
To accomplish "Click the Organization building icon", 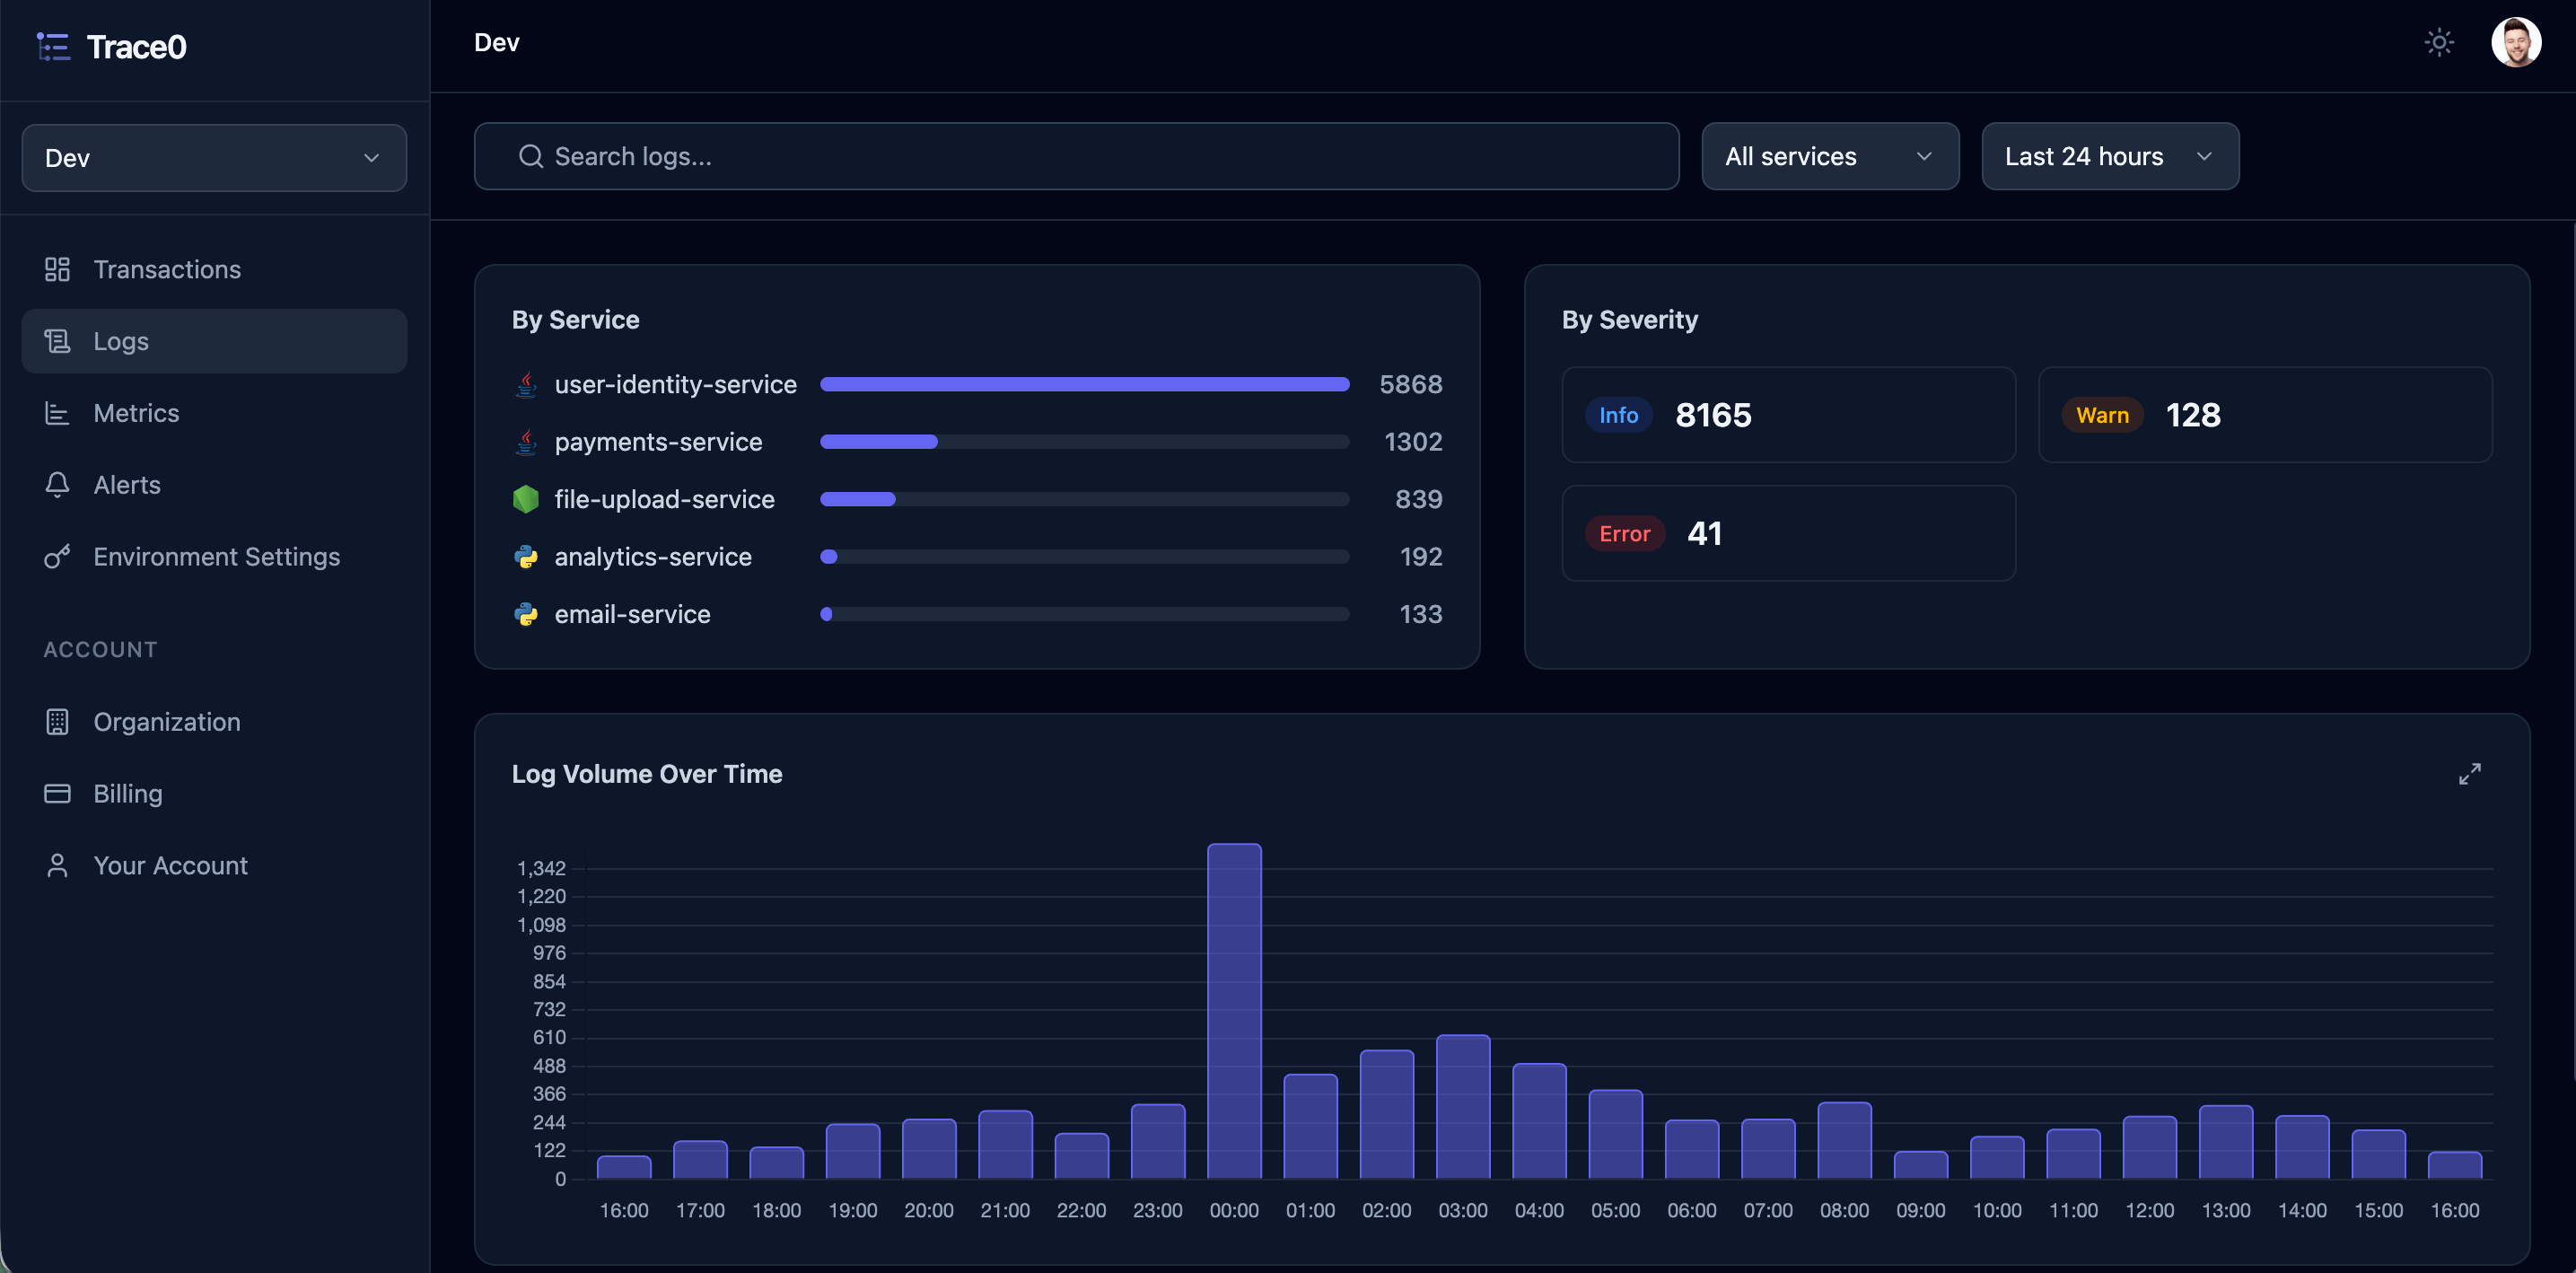I will (x=57, y=722).
